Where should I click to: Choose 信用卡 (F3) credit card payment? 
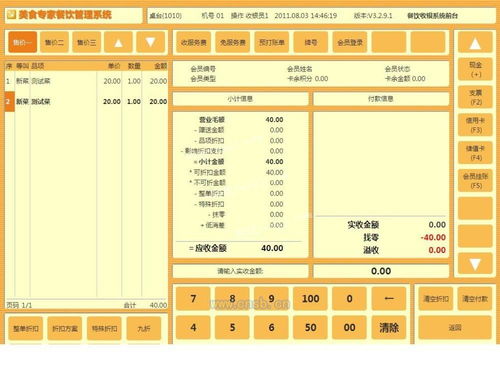tap(475, 125)
